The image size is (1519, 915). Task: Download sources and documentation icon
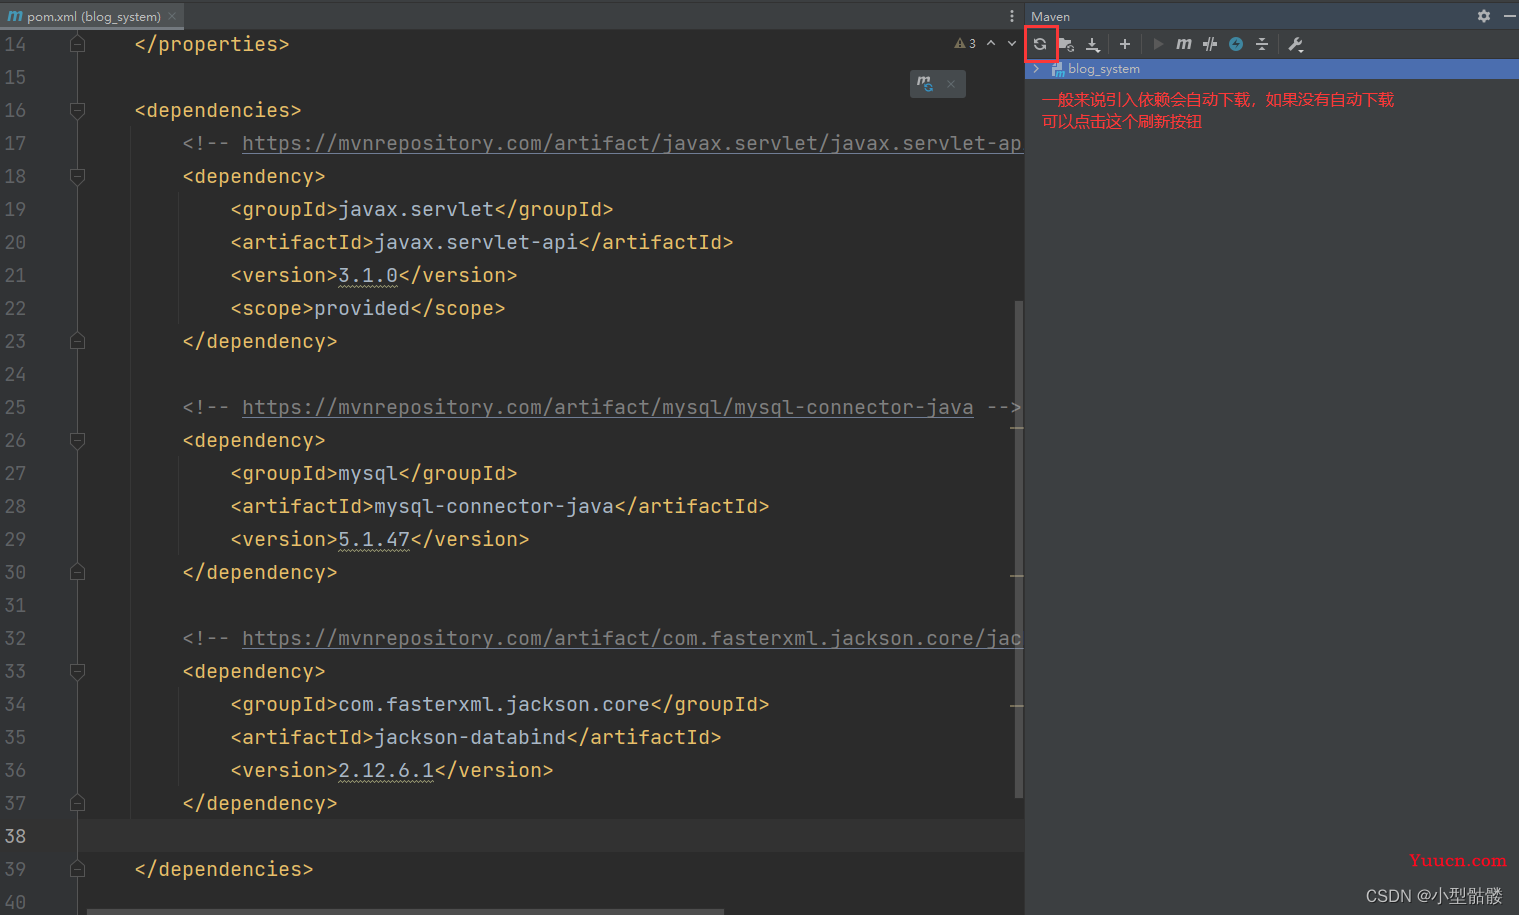click(x=1093, y=44)
